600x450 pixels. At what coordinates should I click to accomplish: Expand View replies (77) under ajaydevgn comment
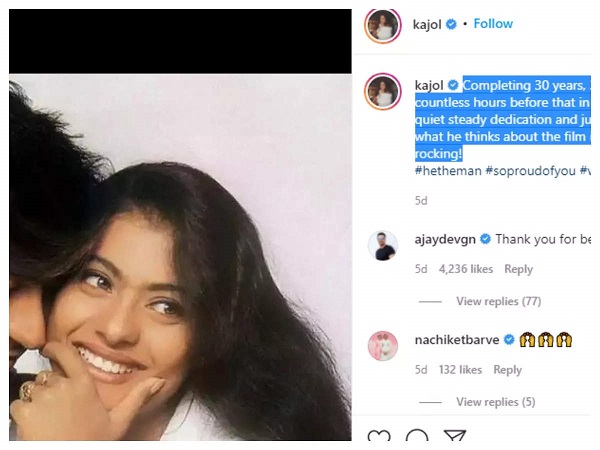[498, 301]
